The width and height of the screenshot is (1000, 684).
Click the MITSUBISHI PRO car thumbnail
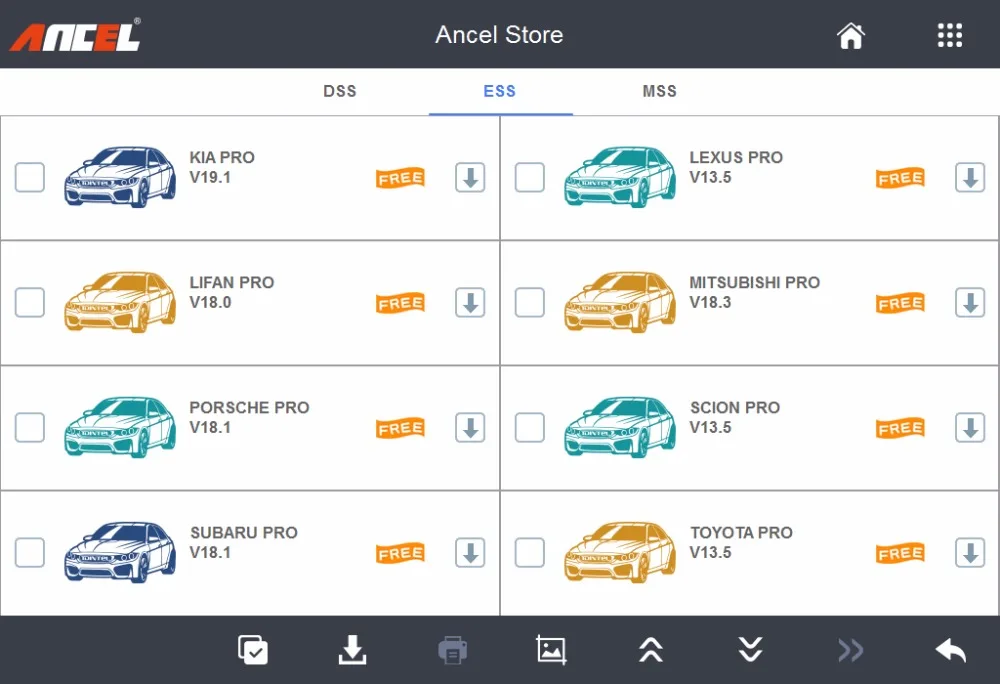pyautogui.click(x=620, y=302)
